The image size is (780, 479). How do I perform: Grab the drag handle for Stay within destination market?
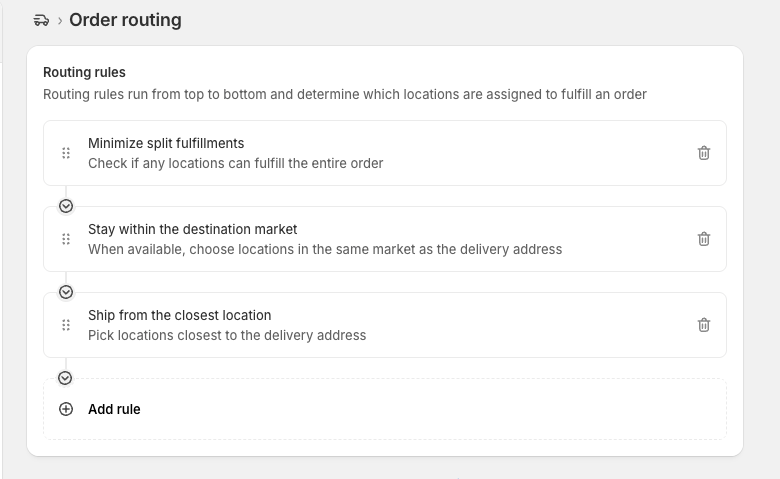coord(66,239)
